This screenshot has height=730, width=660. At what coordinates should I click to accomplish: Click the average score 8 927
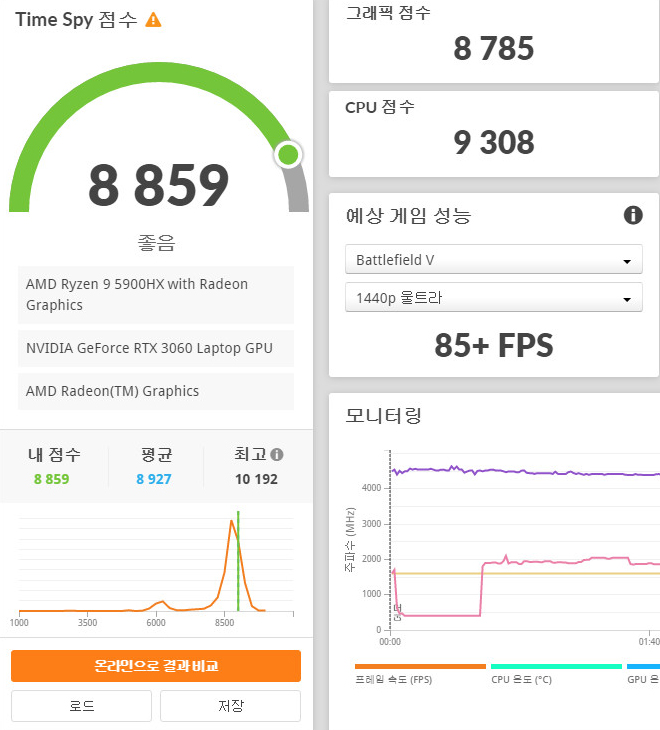154,479
